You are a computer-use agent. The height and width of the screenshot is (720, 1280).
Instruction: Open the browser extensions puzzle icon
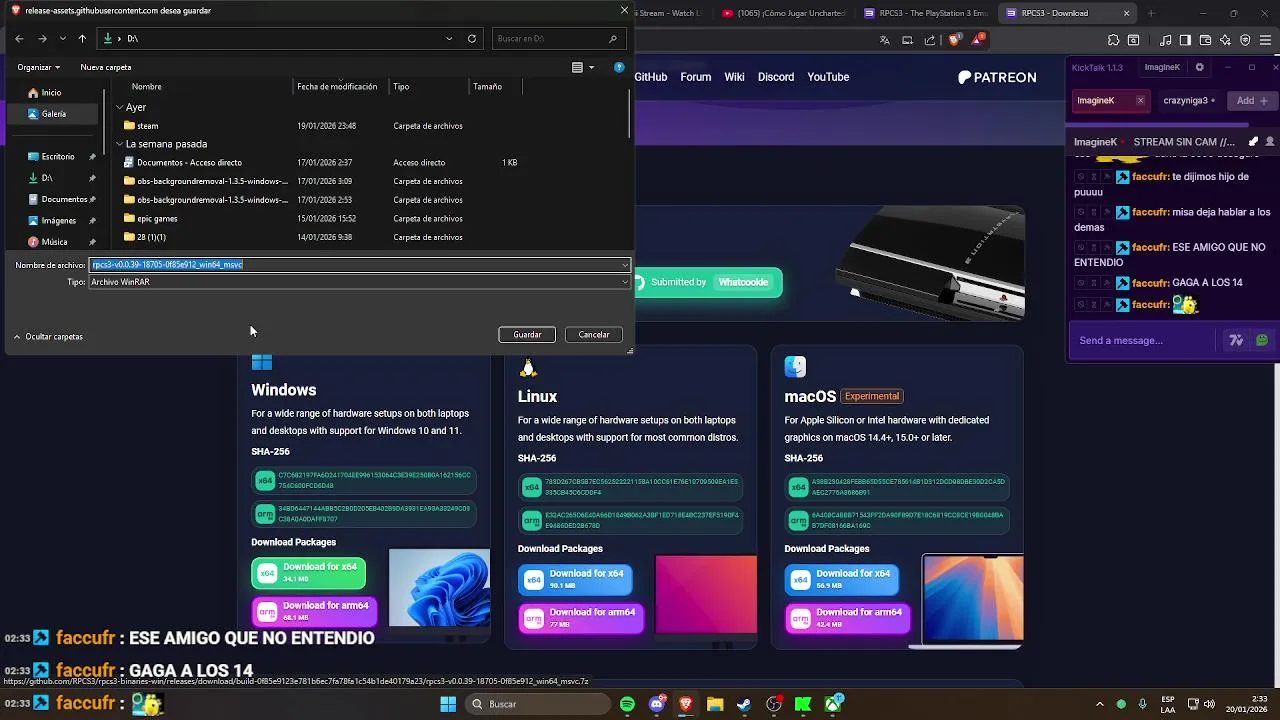pyautogui.click(x=1114, y=40)
